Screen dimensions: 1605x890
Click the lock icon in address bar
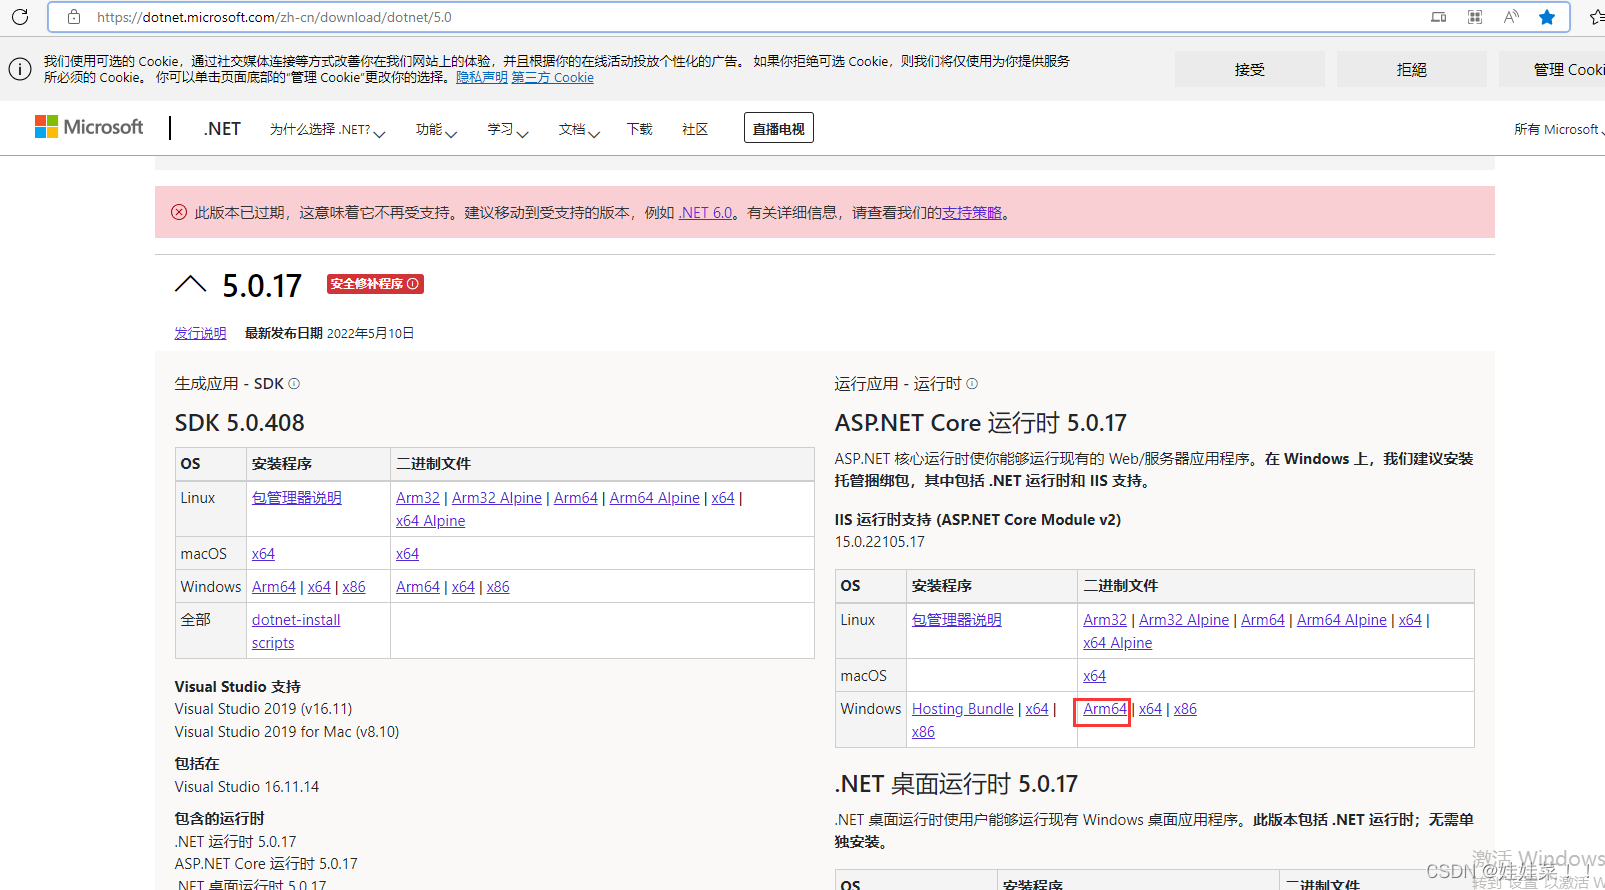[74, 17]
